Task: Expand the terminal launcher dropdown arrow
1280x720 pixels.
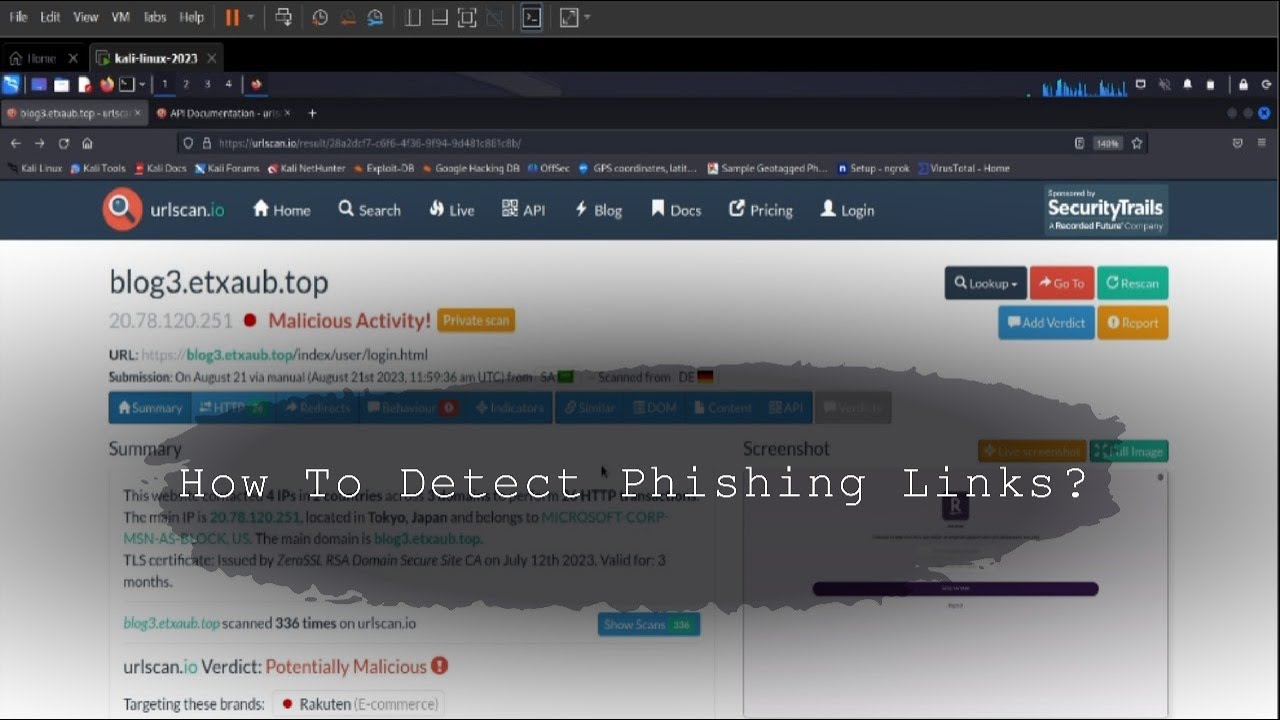Action: pos(142,85)
